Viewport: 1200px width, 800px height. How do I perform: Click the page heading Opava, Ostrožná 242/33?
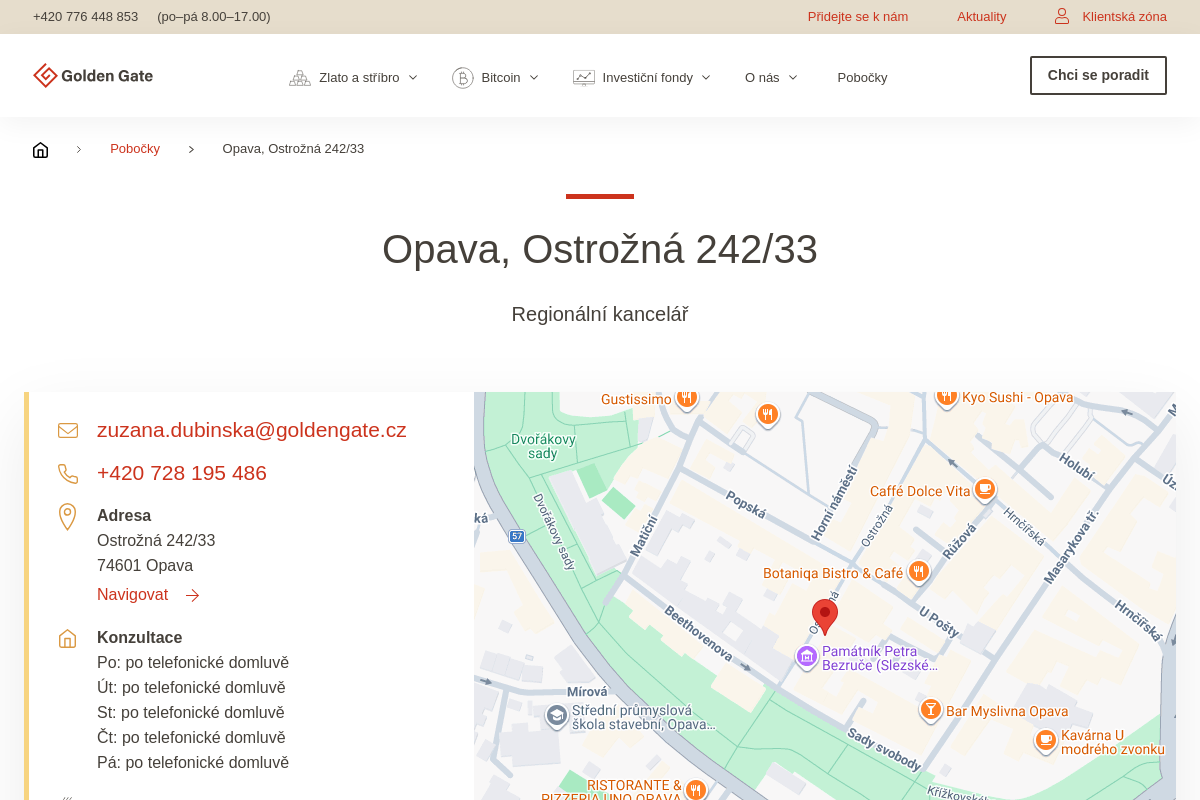click(600, 249)
